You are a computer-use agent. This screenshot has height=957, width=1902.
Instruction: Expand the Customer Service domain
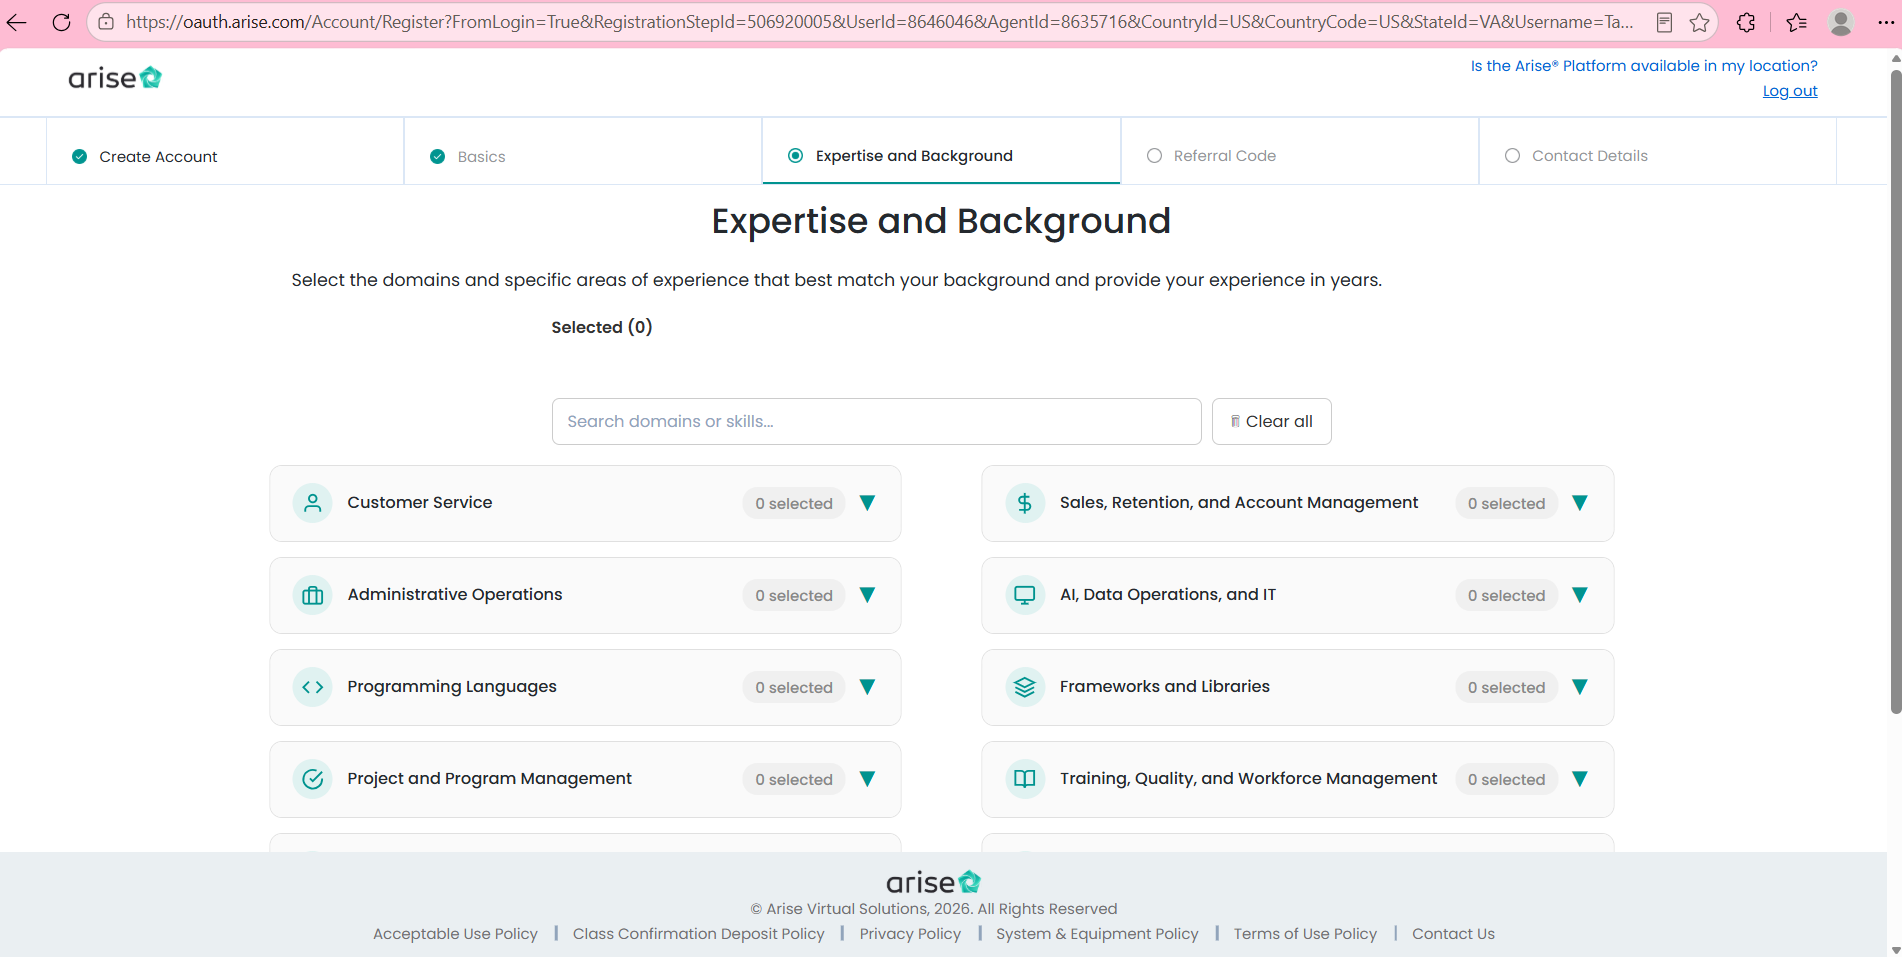868,503
